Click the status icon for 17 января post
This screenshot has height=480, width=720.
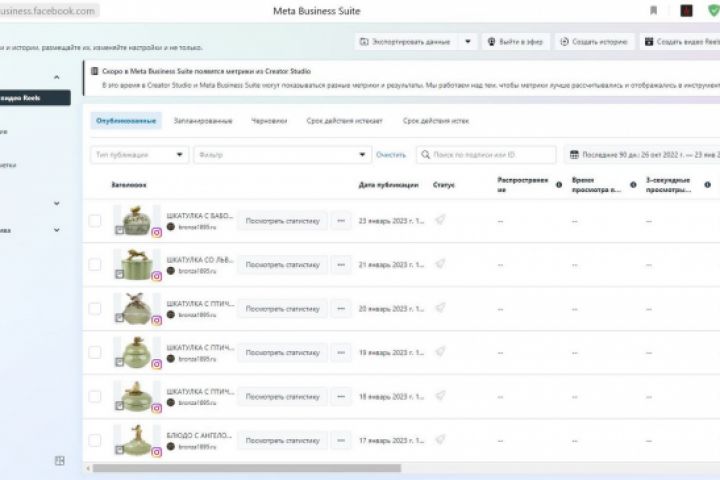[x=440, y=440]
